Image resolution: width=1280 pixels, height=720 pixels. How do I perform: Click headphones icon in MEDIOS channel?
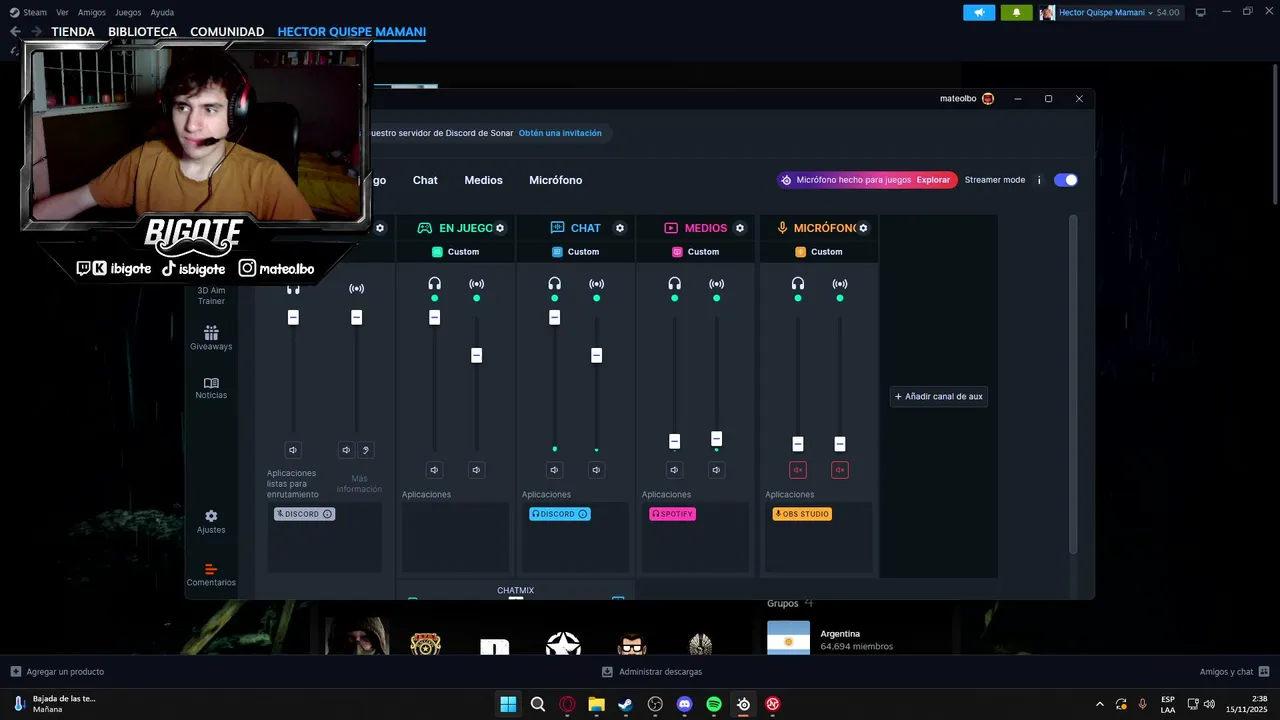674,284
